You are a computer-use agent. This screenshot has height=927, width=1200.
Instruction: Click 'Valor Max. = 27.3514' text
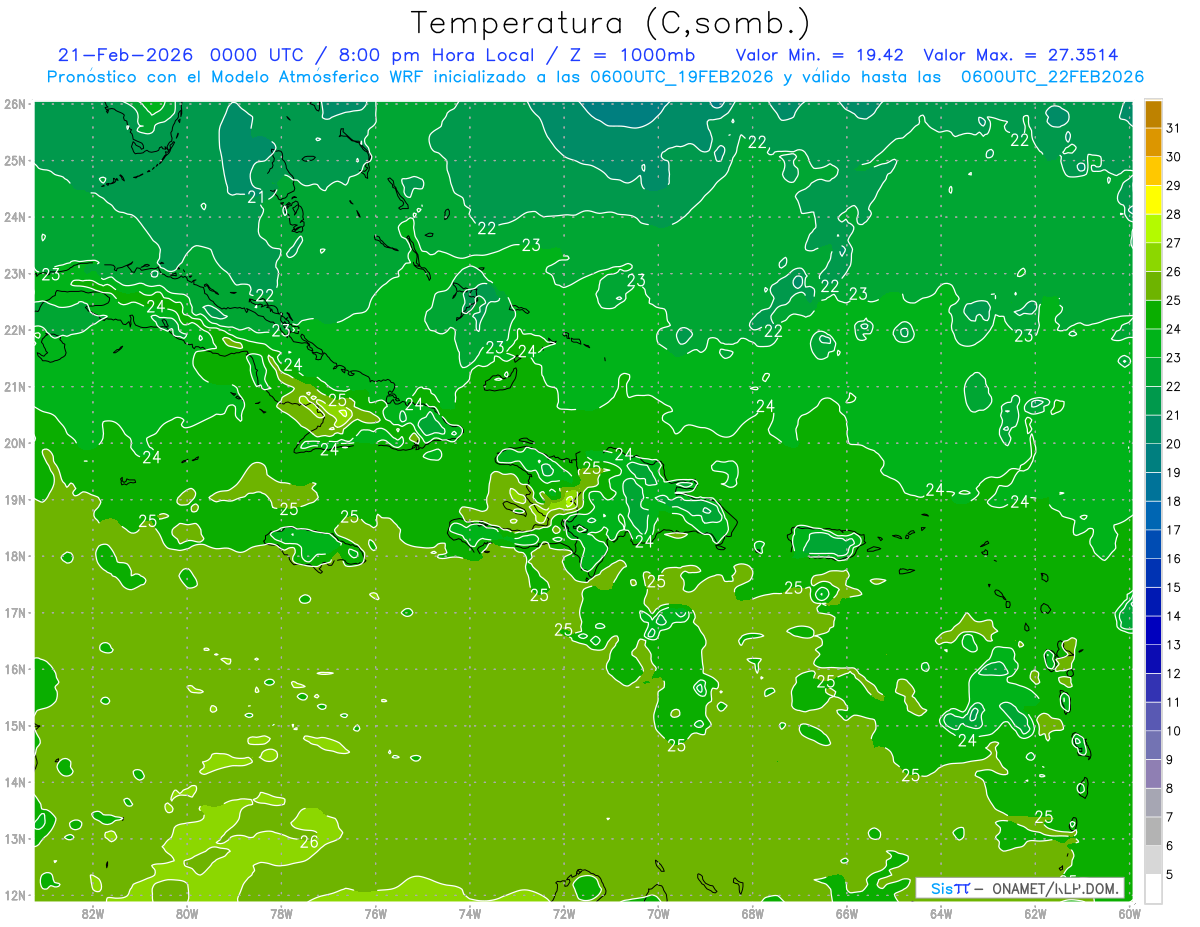click(1021, 54)
